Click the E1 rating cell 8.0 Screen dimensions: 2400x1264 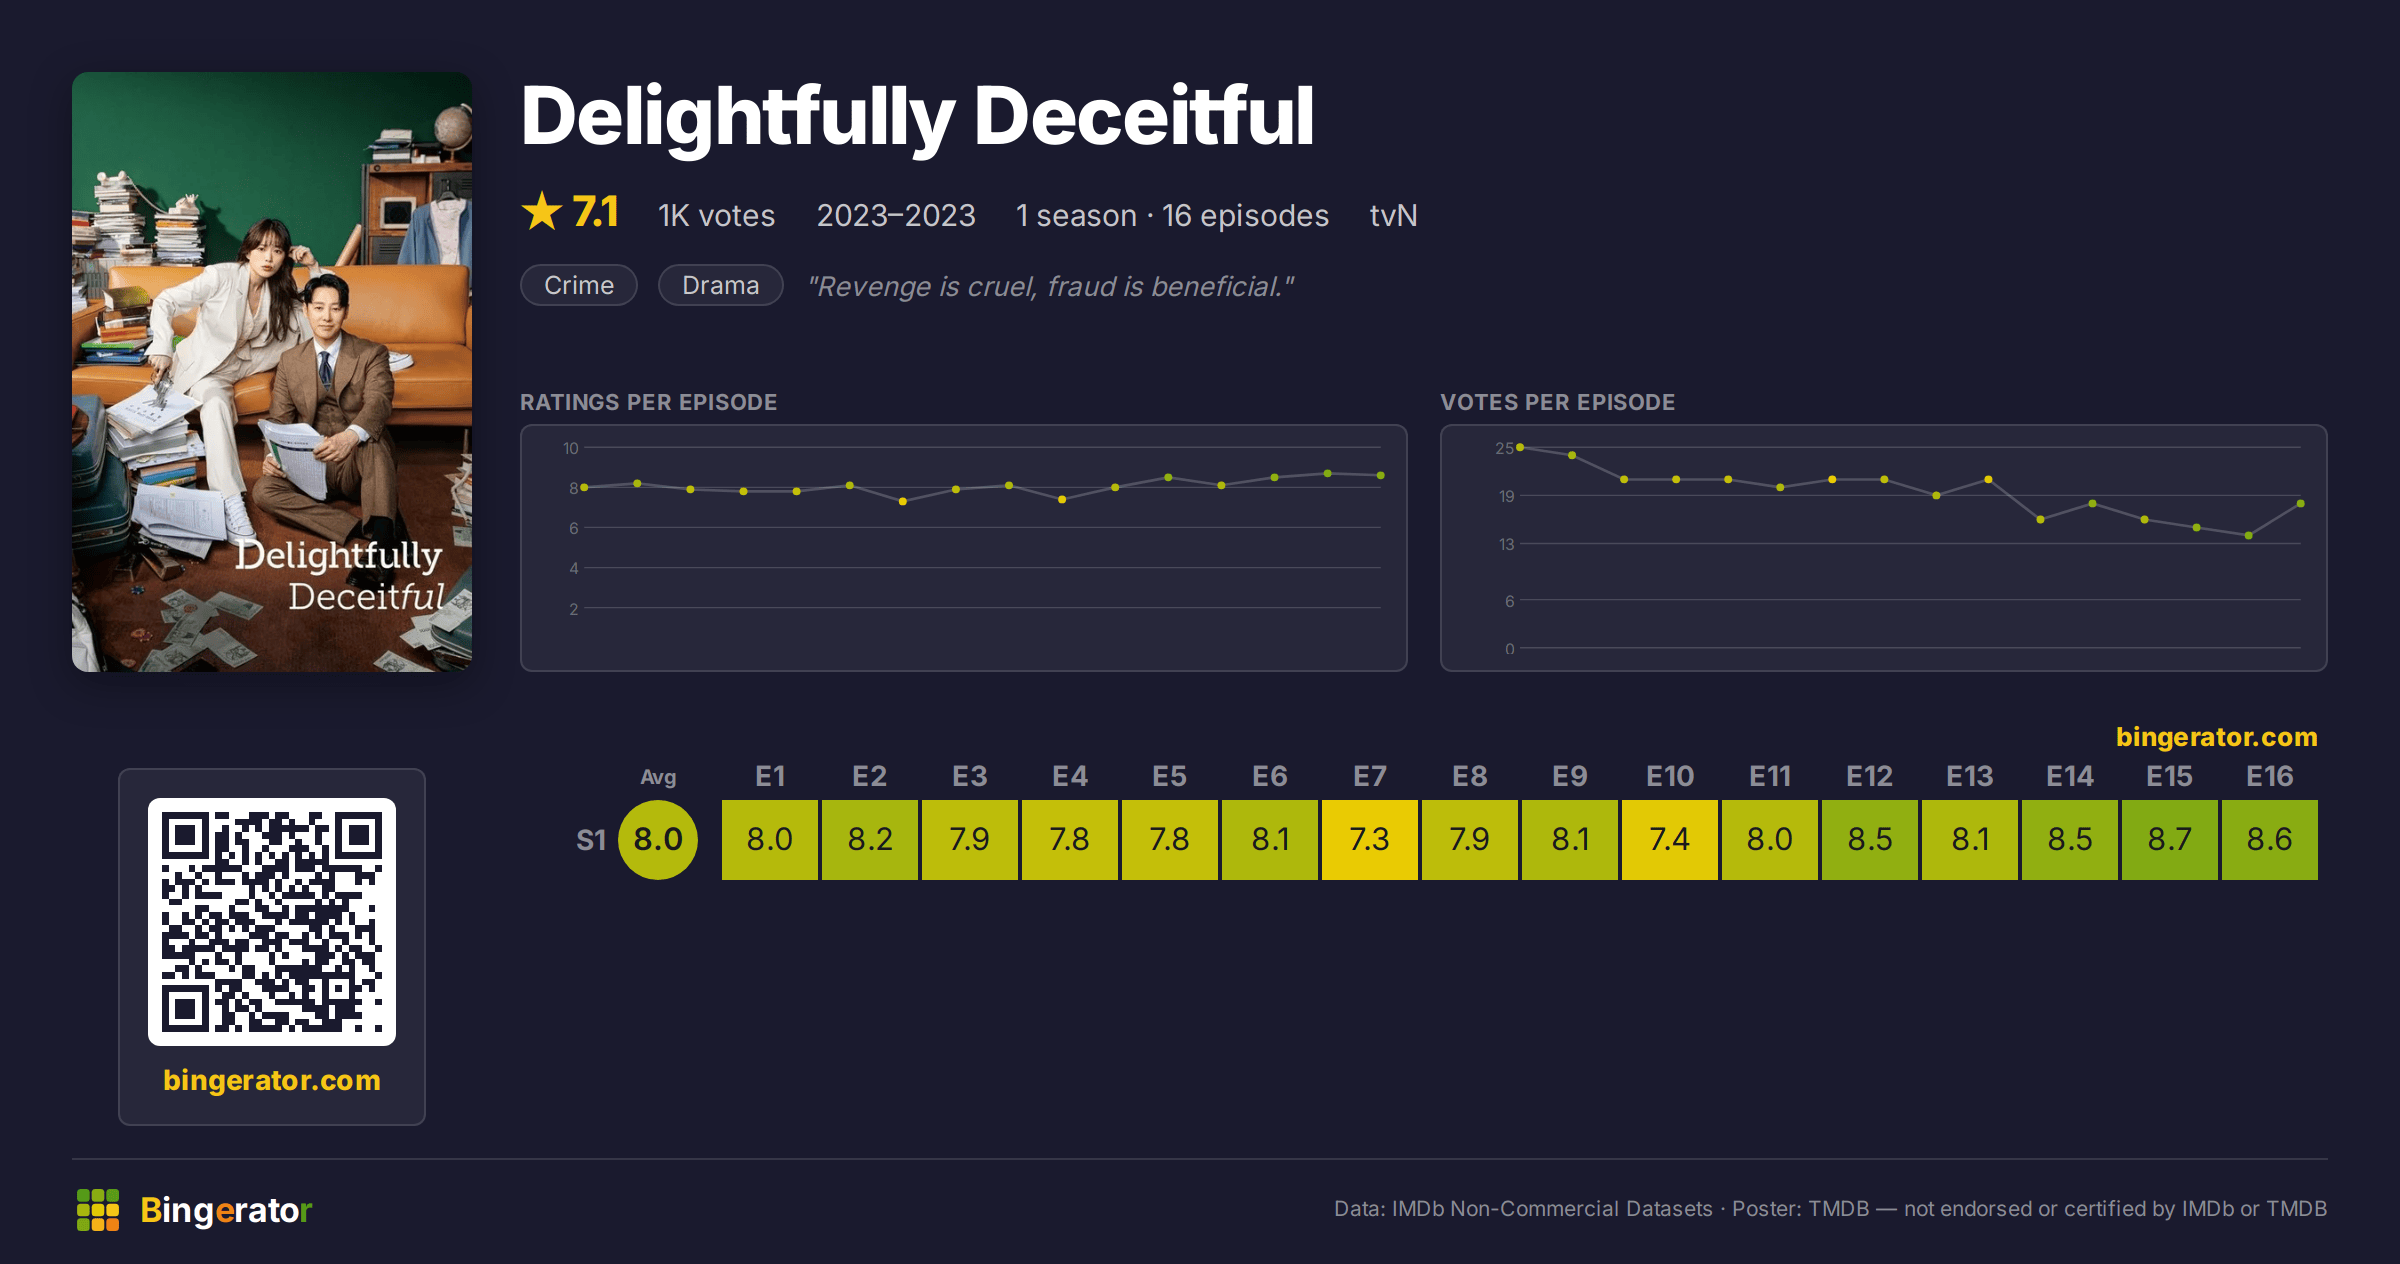(x=770, y=840)
